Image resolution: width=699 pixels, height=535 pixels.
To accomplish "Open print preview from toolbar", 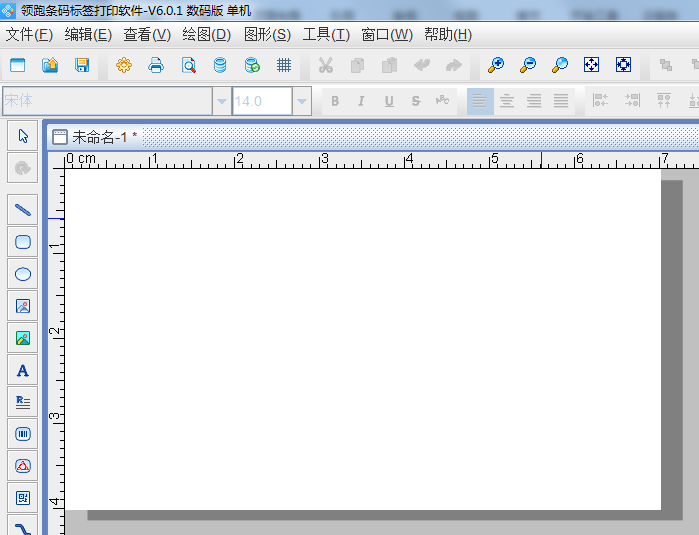I will coord(188,65).
